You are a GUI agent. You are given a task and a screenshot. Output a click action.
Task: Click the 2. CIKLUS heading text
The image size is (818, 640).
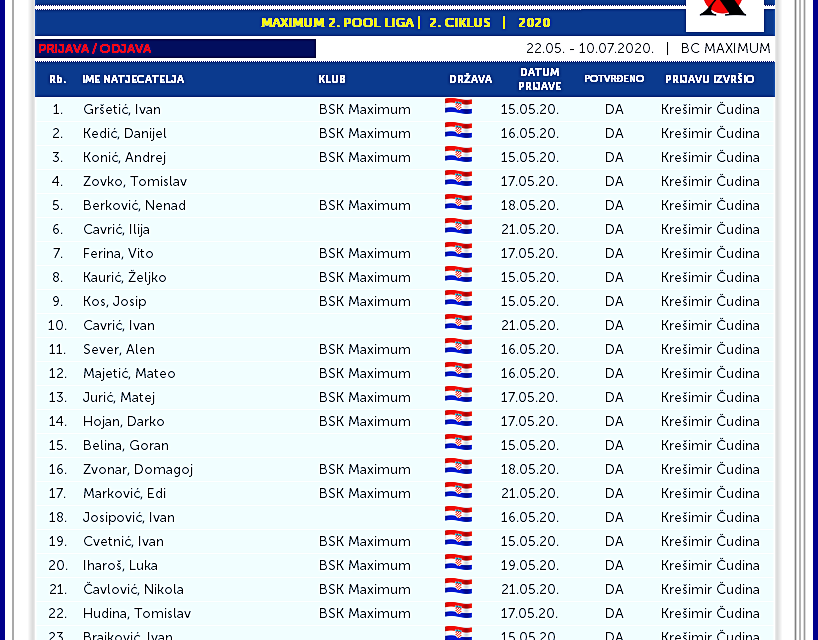click(460, 23)
